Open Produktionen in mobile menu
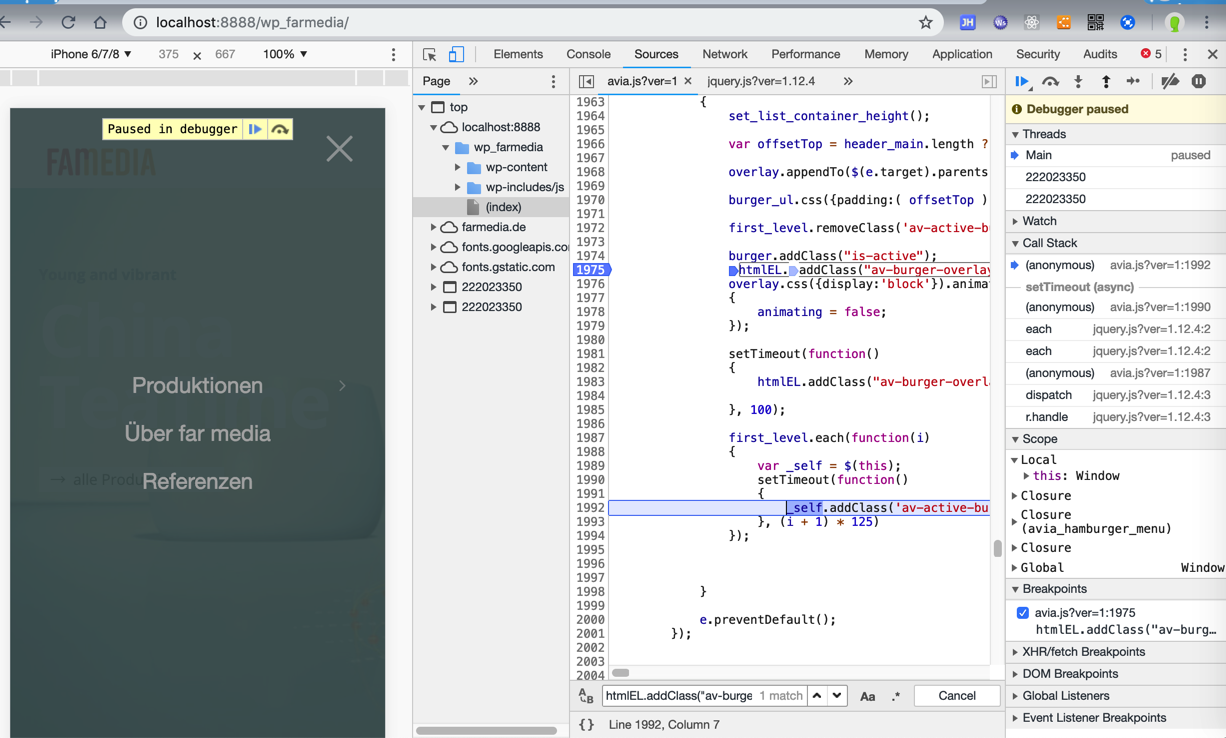1226x738 pixels. tap(197, 385)
